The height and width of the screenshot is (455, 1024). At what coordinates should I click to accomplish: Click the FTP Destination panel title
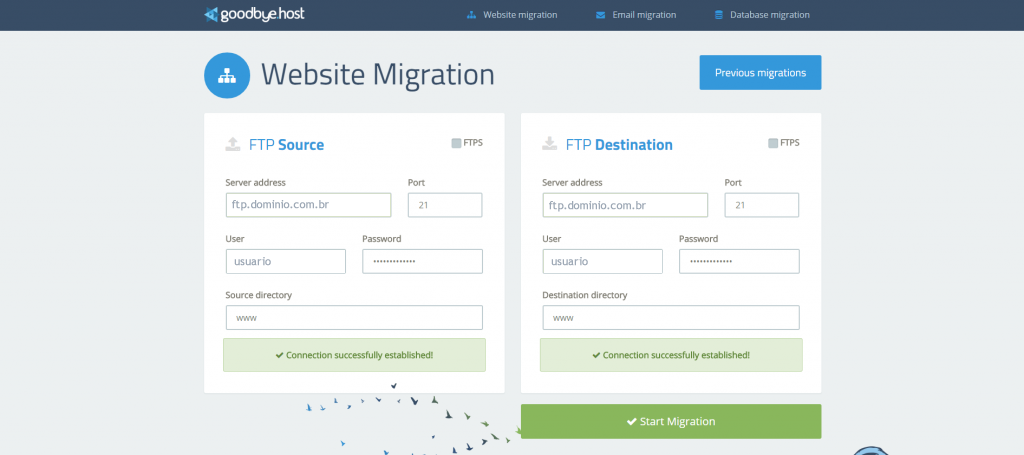pyautogui.click(x=619, y=144)
